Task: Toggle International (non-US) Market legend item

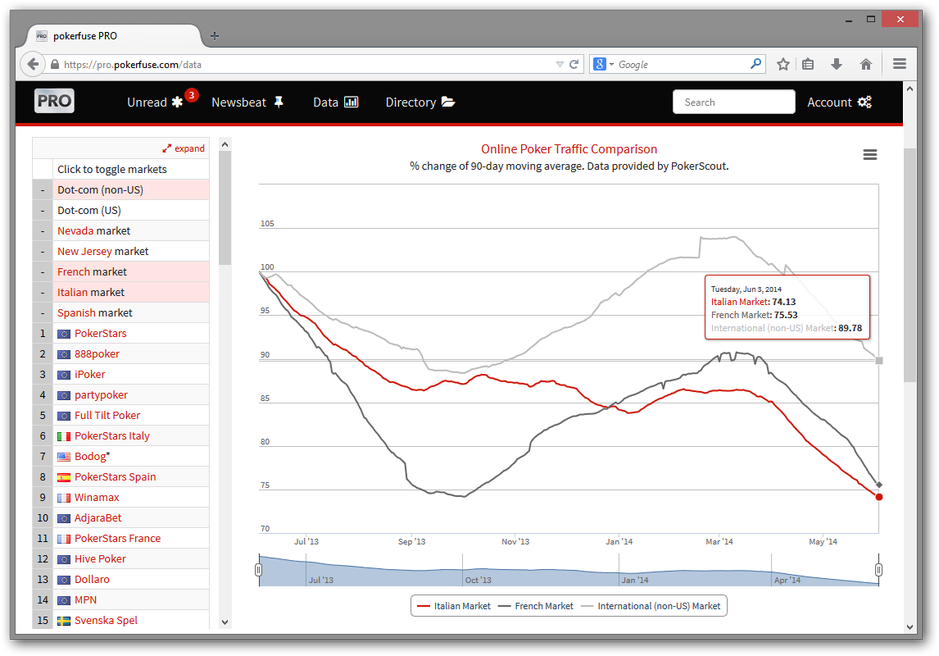Action: click(651, 606)
